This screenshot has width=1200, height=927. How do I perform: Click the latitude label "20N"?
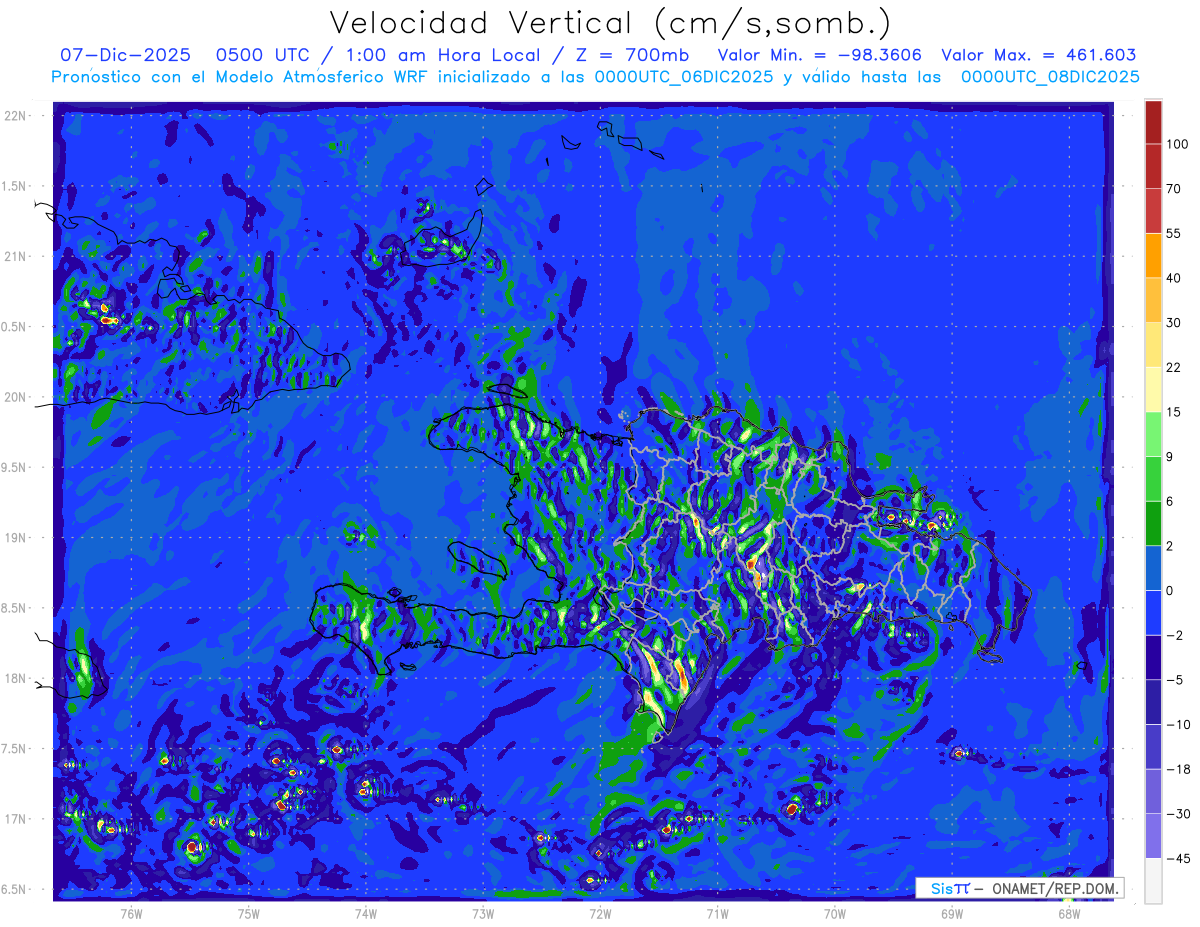click(x=16, y=397)
